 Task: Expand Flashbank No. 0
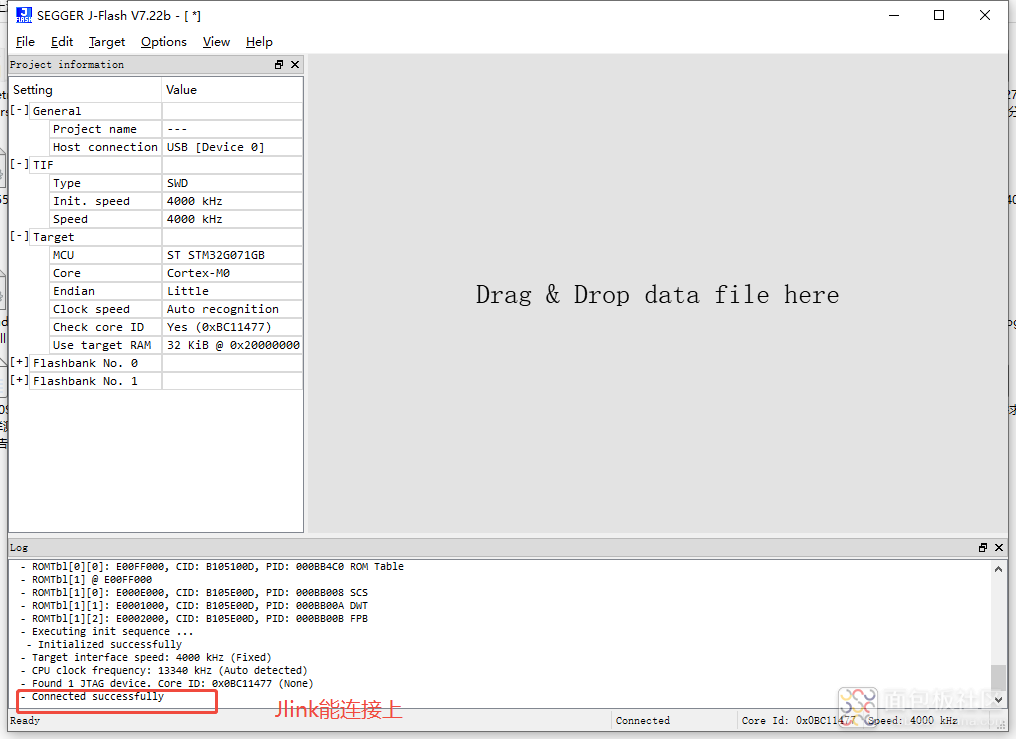pyautogui.click(x=19, y=363)
